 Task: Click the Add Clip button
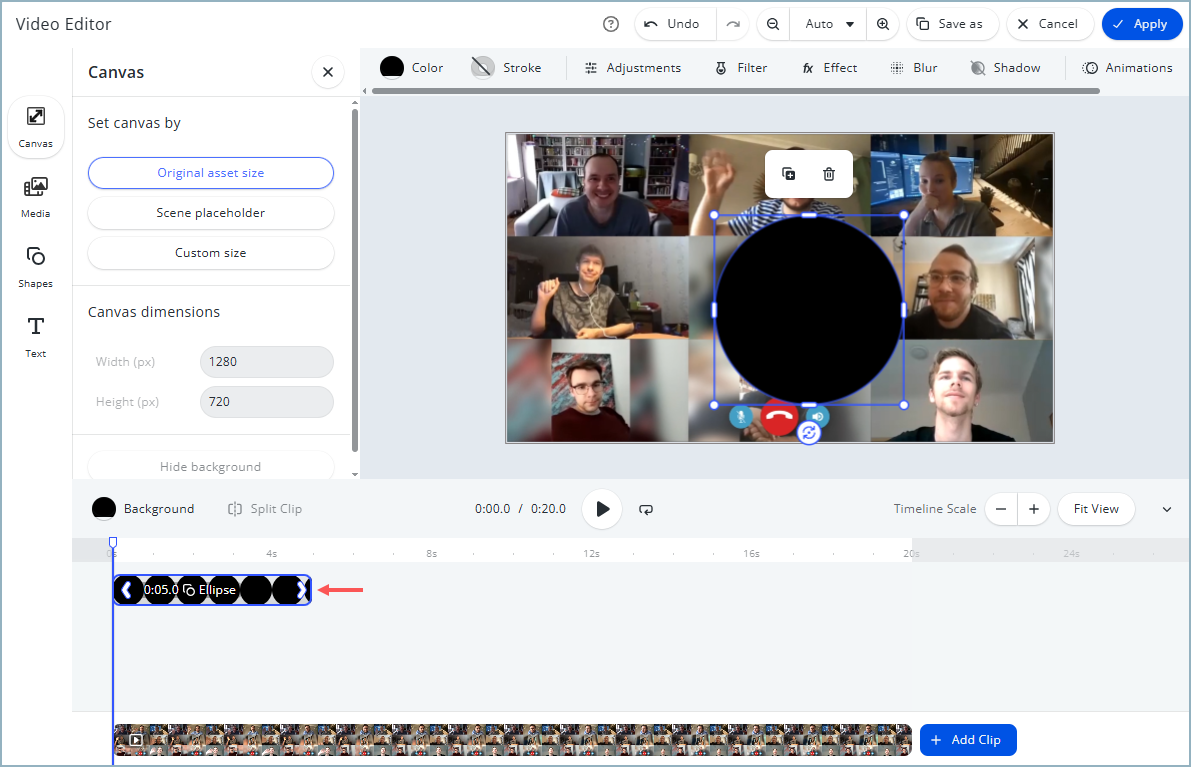[x=967, y=740]
